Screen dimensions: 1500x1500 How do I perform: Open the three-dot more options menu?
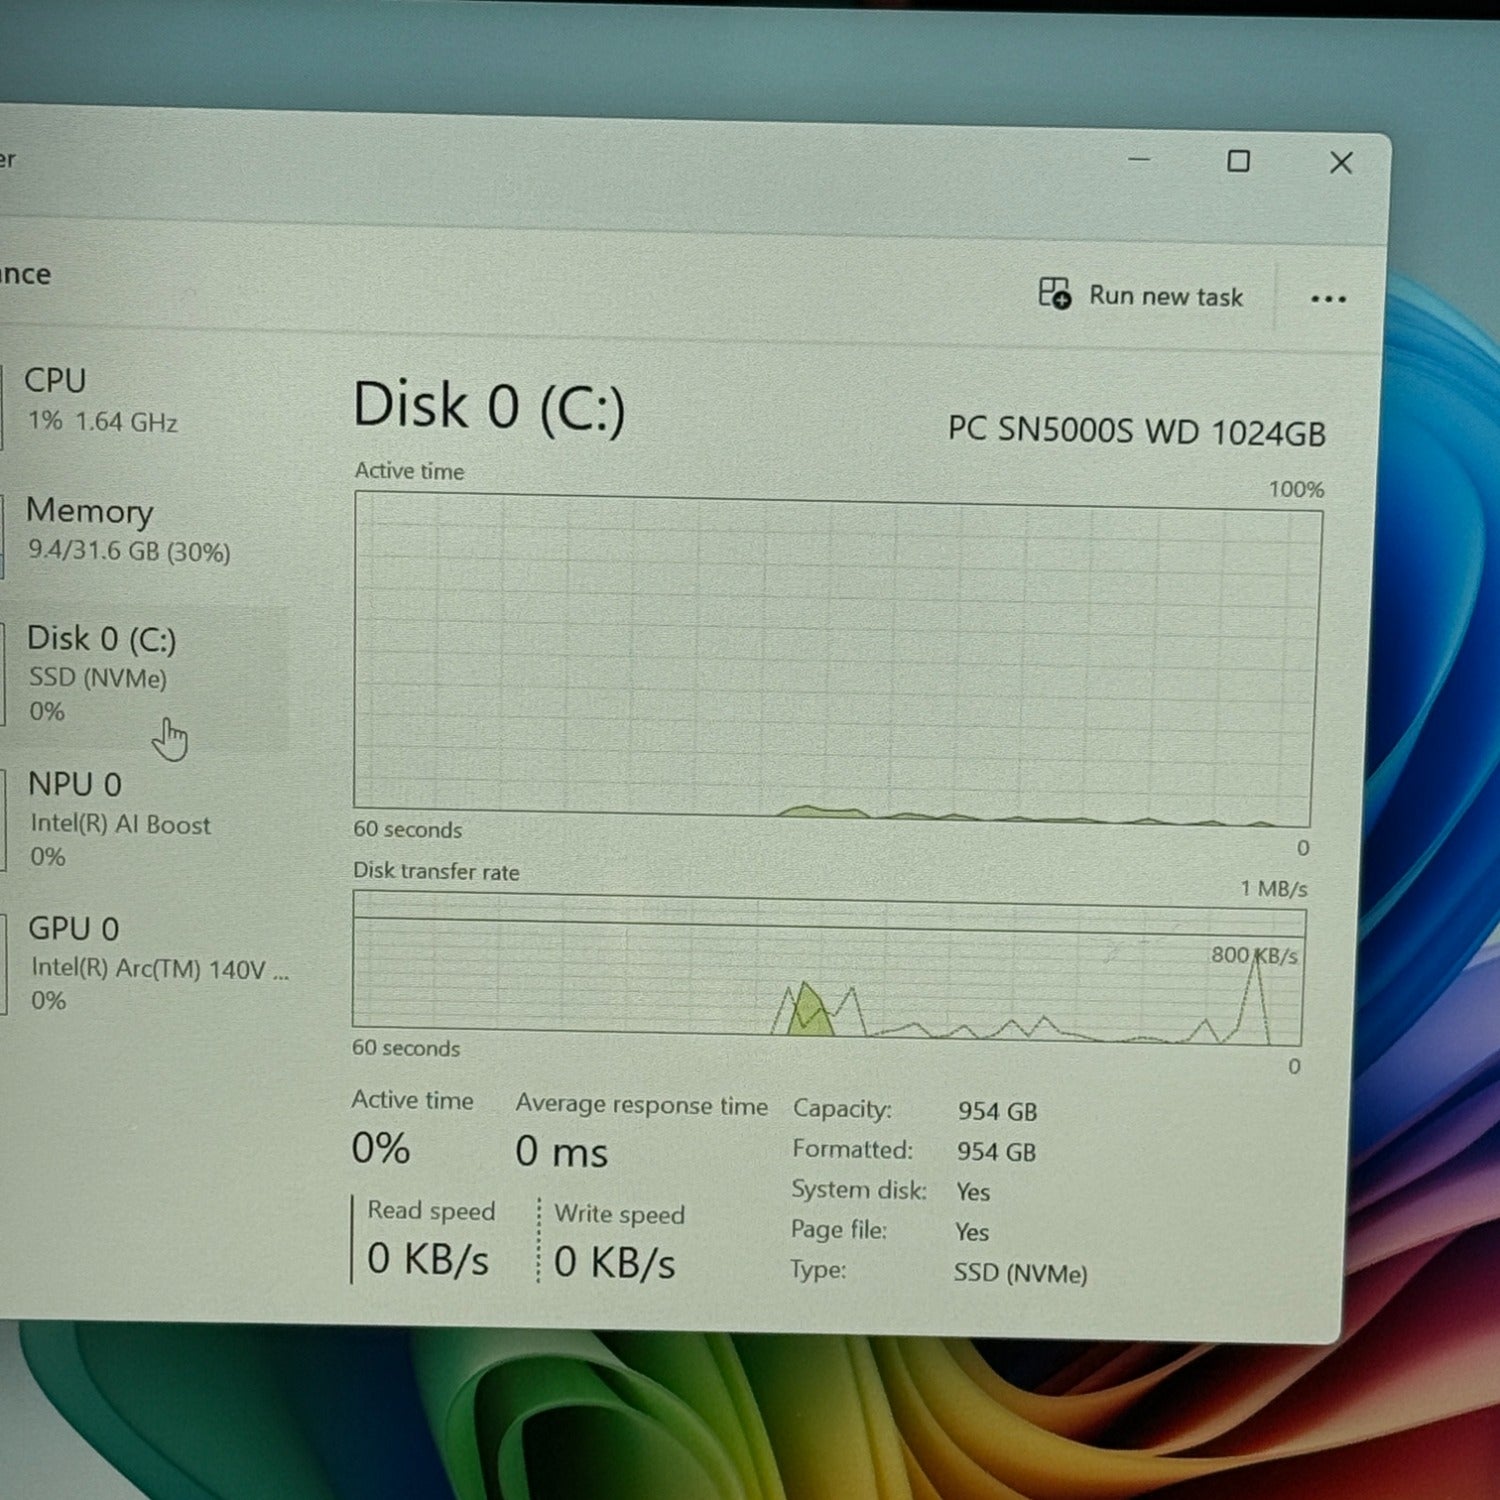click(1328, 299)
